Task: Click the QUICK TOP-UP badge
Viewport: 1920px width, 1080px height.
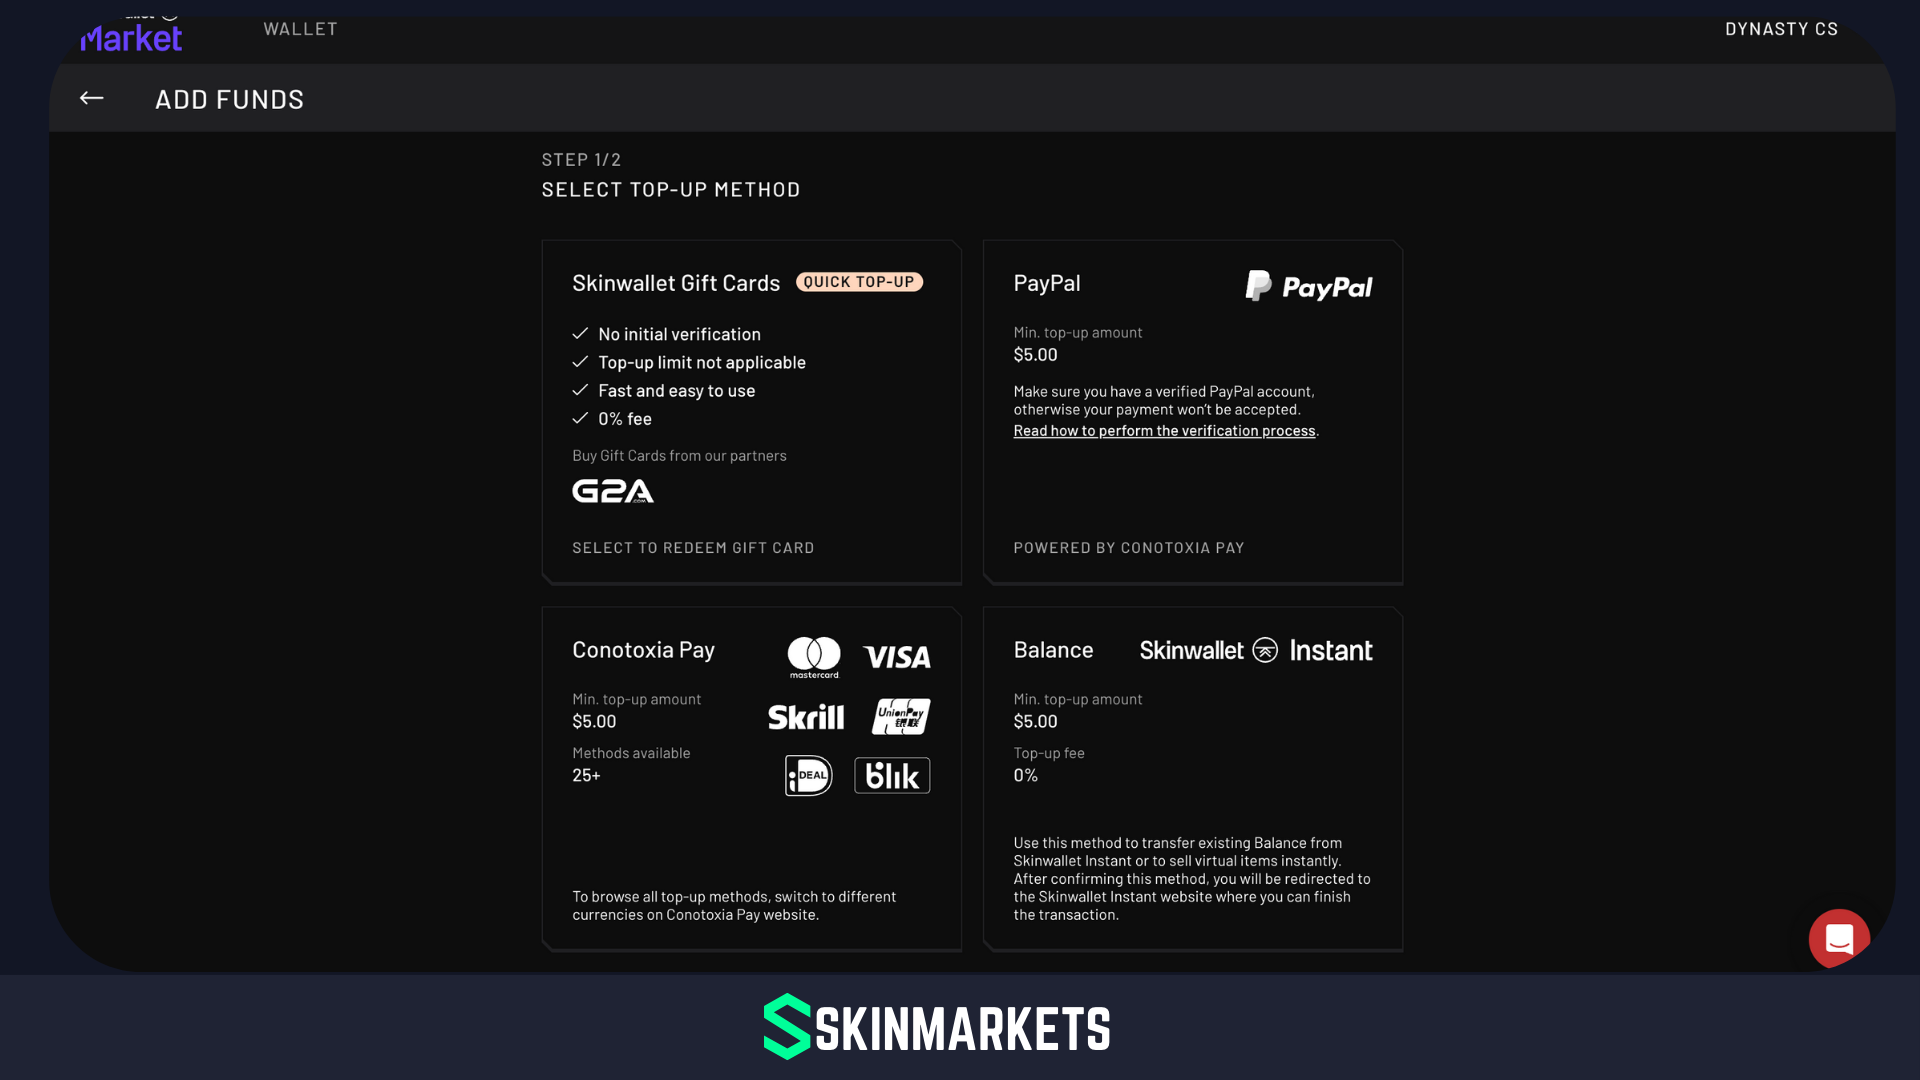Action: pos(858,282)
